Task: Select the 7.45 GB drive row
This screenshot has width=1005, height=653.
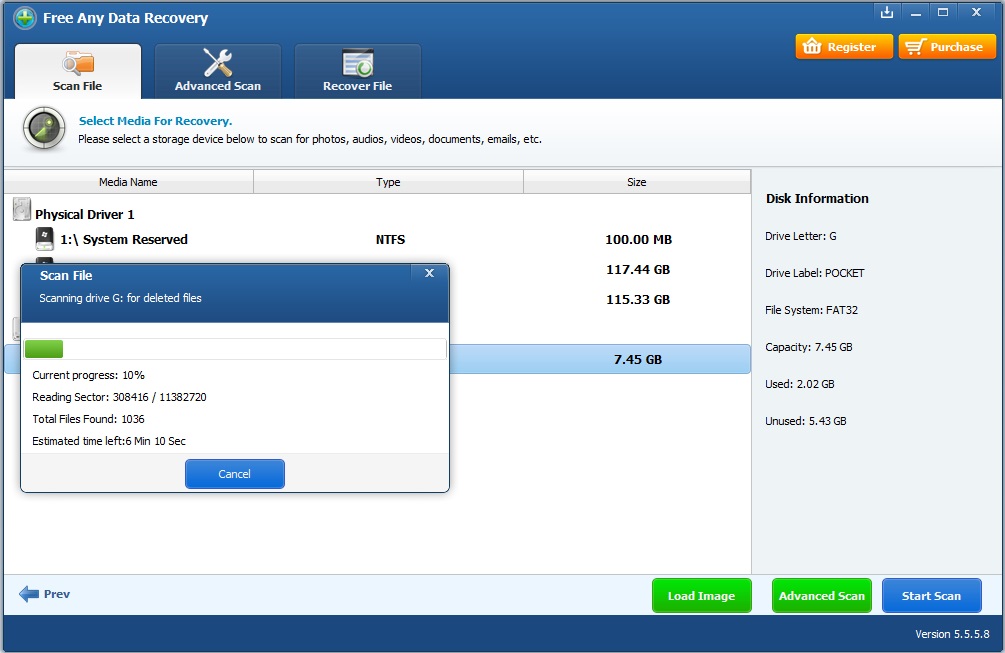Action: (600, 359)
